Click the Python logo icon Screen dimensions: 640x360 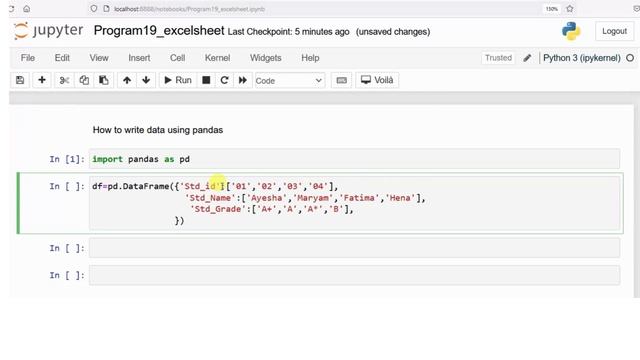tap(571, 31)
